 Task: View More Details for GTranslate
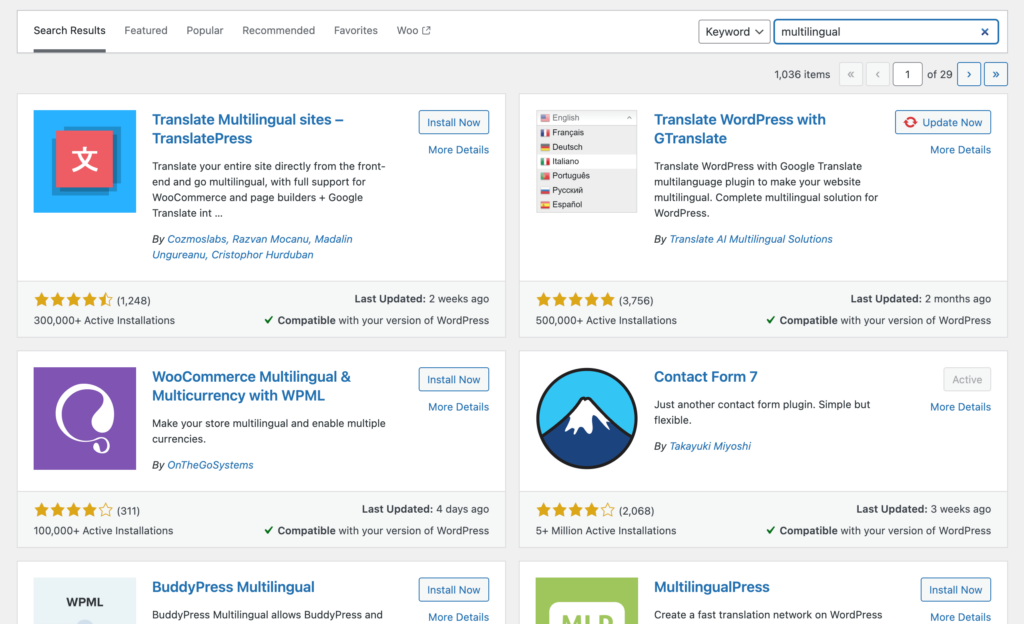961,150
